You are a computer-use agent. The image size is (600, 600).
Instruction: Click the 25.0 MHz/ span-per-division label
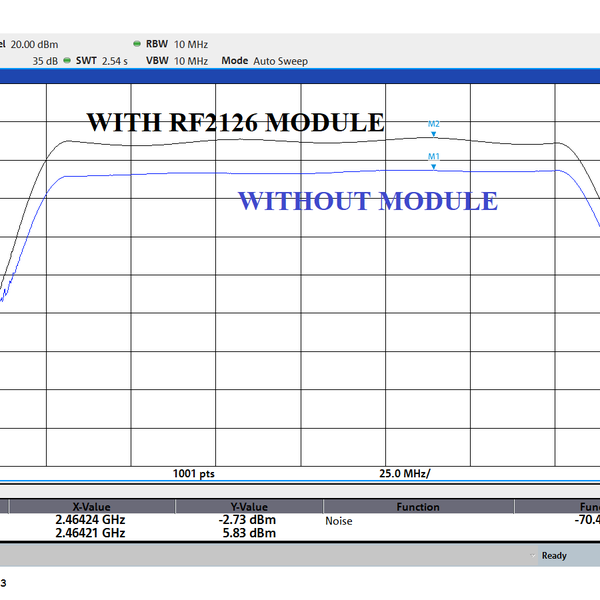[x=405, y=474]
